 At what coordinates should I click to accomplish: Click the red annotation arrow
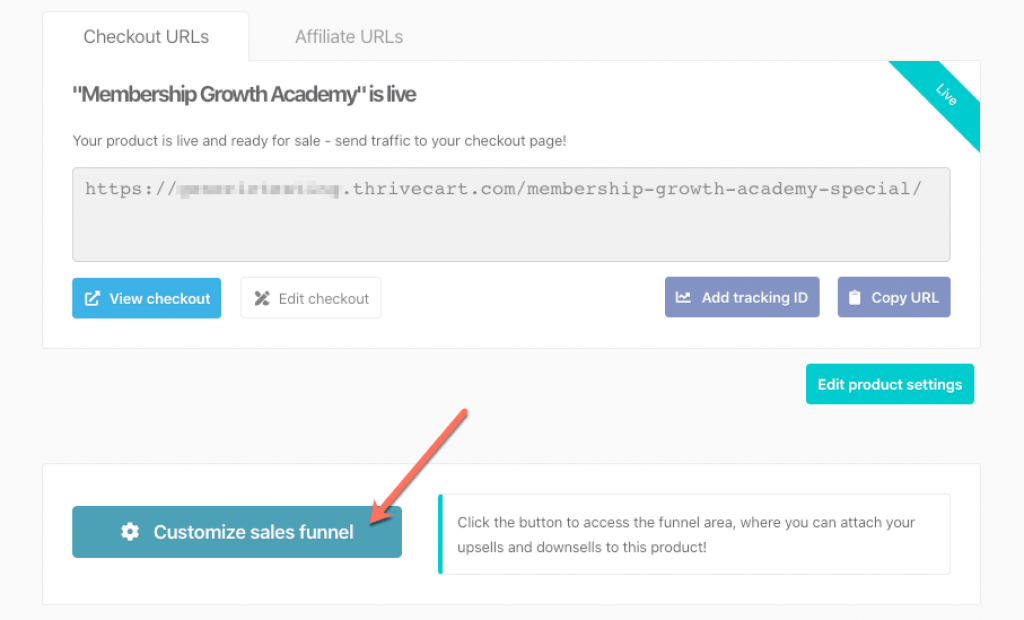pyautogui.click(x=418, y=464)
